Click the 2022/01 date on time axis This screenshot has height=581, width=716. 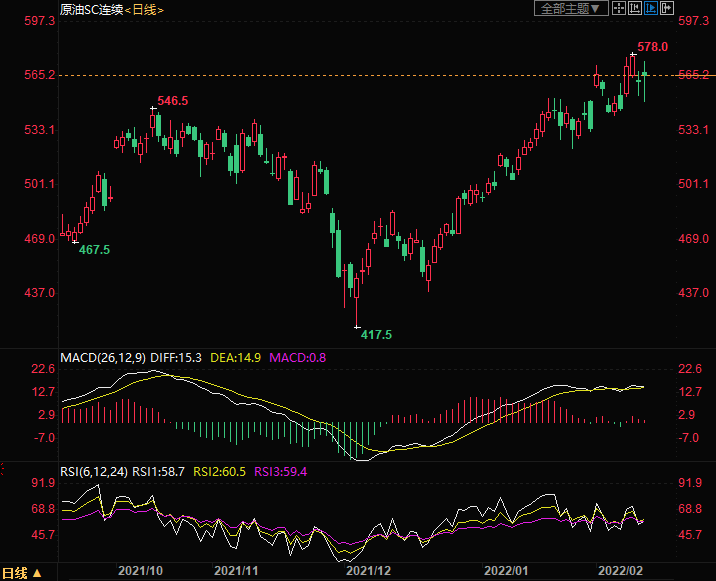(x=504, y=570)
